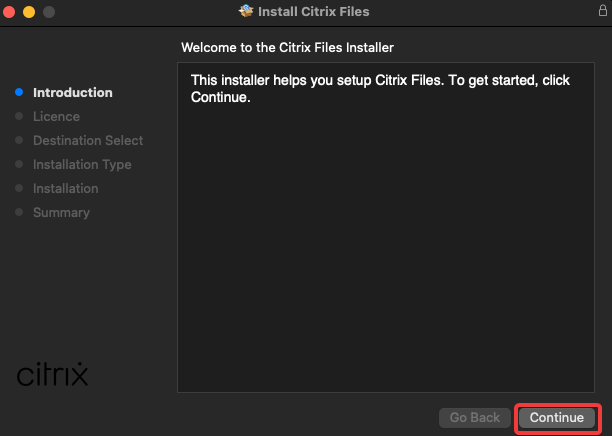
Task: Select the Destination Select step
Action: [x=88, y=140]
